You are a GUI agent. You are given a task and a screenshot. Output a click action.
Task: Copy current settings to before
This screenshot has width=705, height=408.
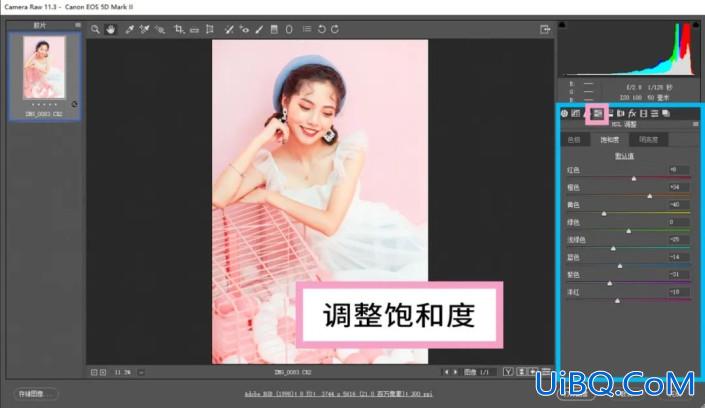(x=533, y=372)
